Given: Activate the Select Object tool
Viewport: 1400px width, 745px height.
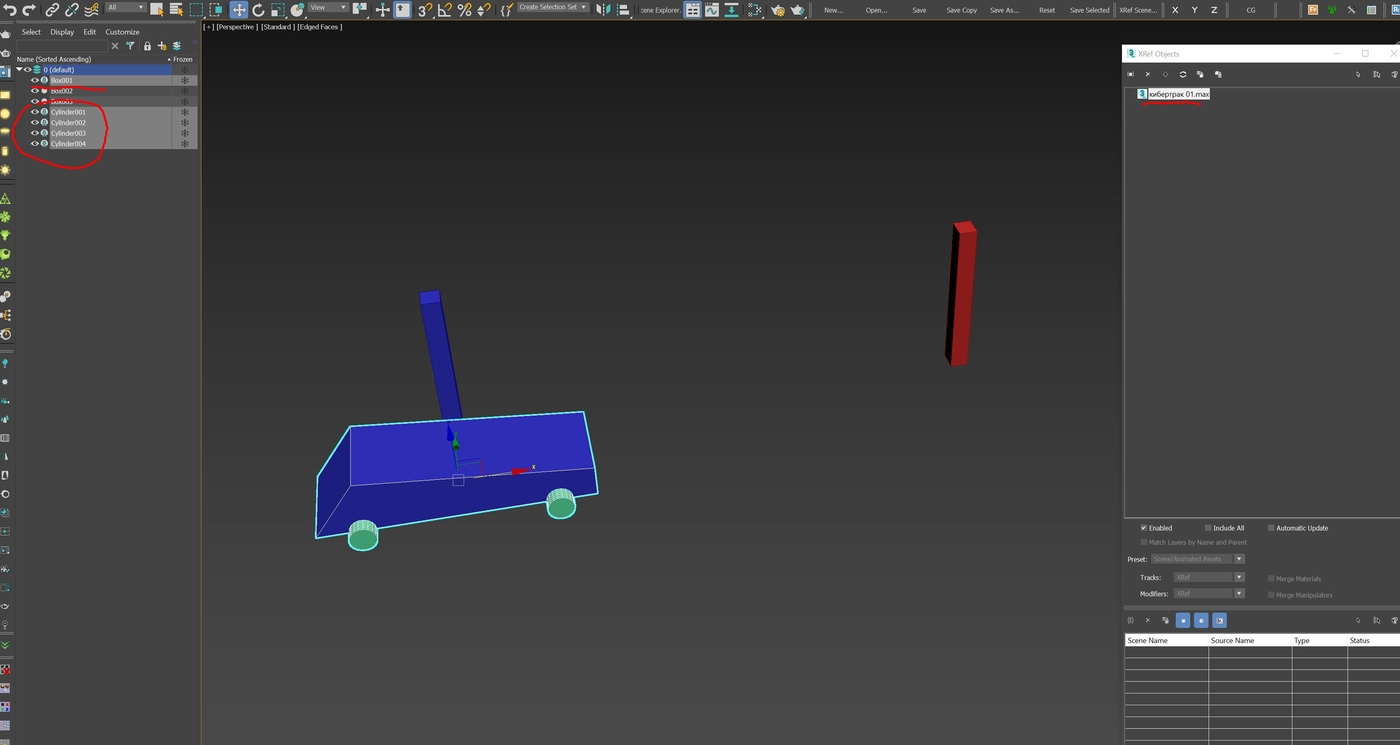Looking at the screenshot, I should pyautogui.click(x=156, y=9).
